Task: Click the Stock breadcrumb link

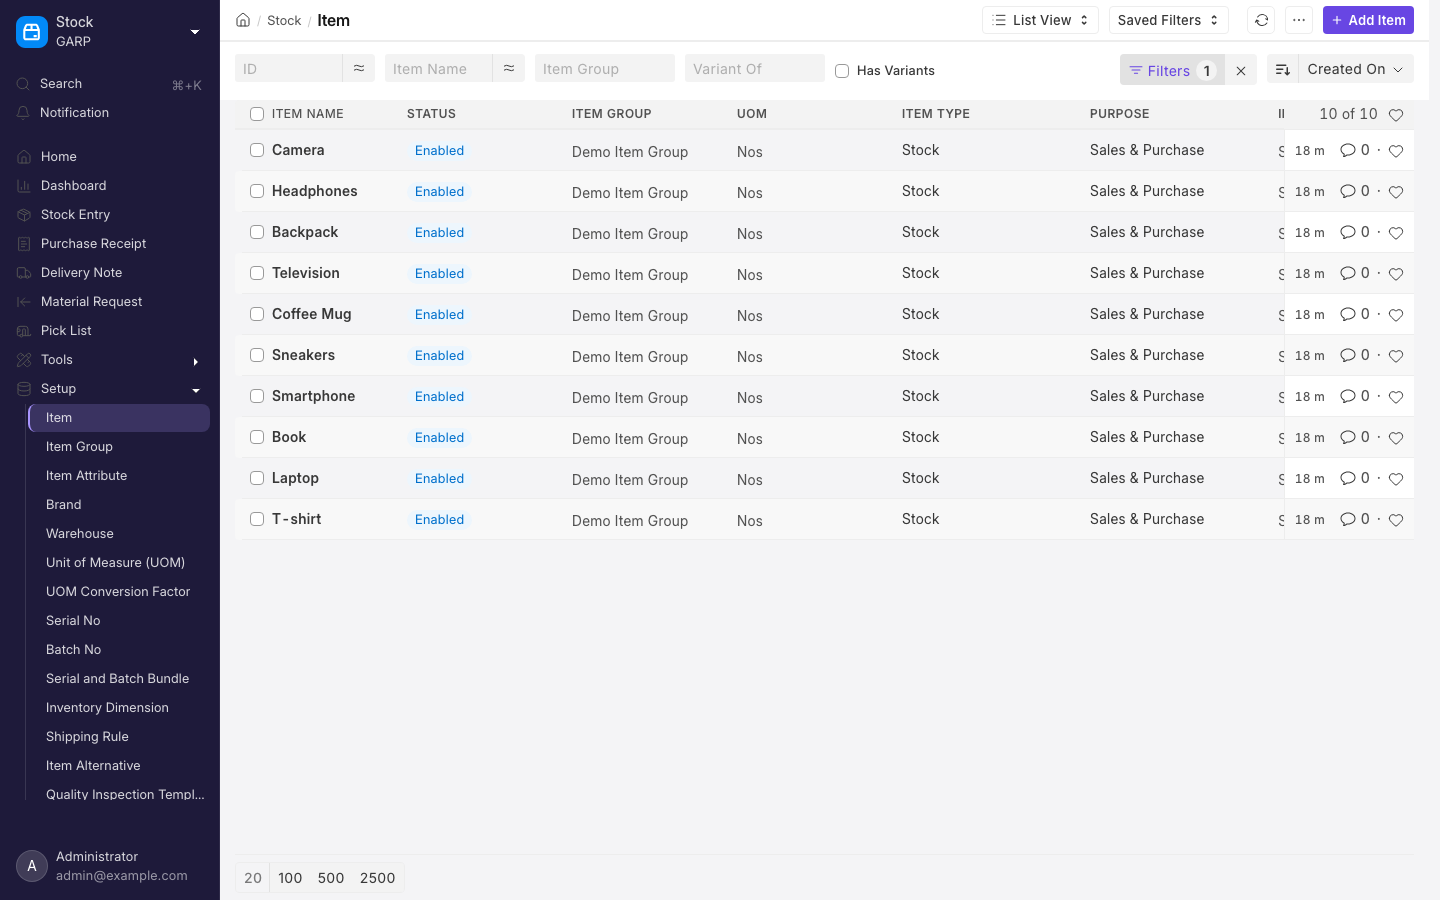Action: click(284, 20)
